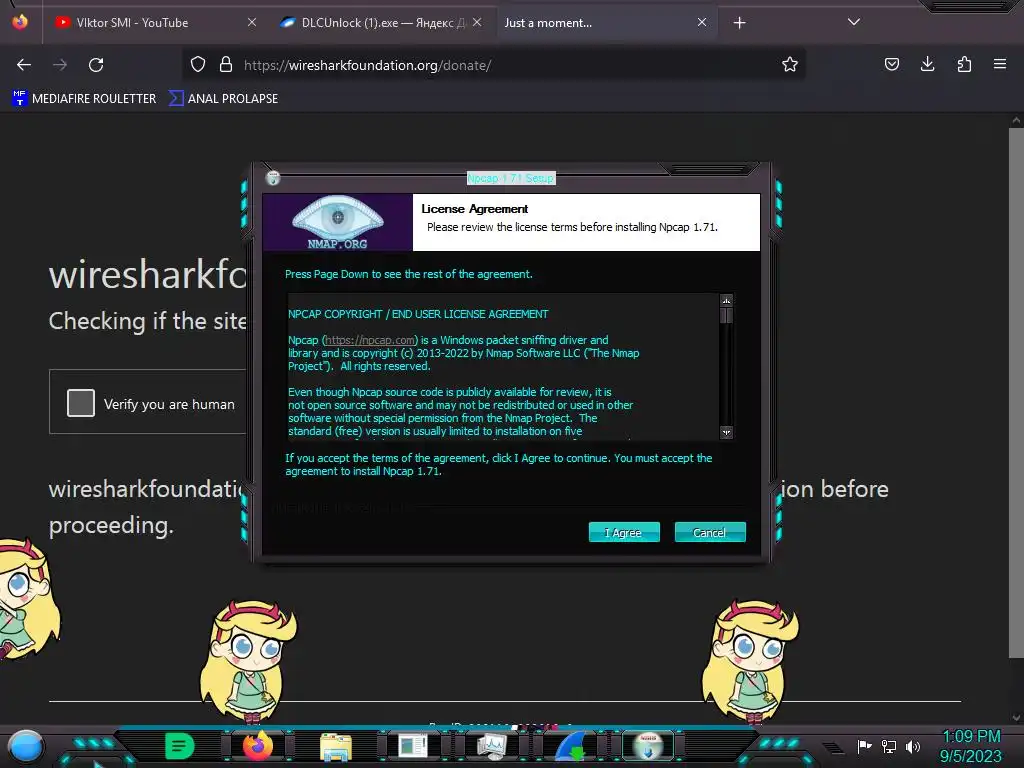The width and height of the screenshot is (1024, 768).
Task: Open the Start orb
Action: pos(25,746)
